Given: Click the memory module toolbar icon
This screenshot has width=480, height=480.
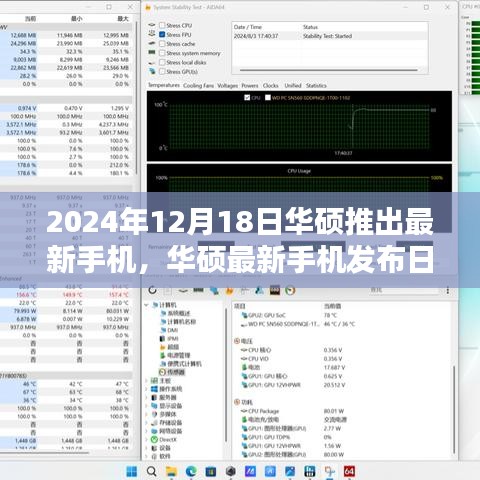Looking at the screenshot, I should [198, 290].
